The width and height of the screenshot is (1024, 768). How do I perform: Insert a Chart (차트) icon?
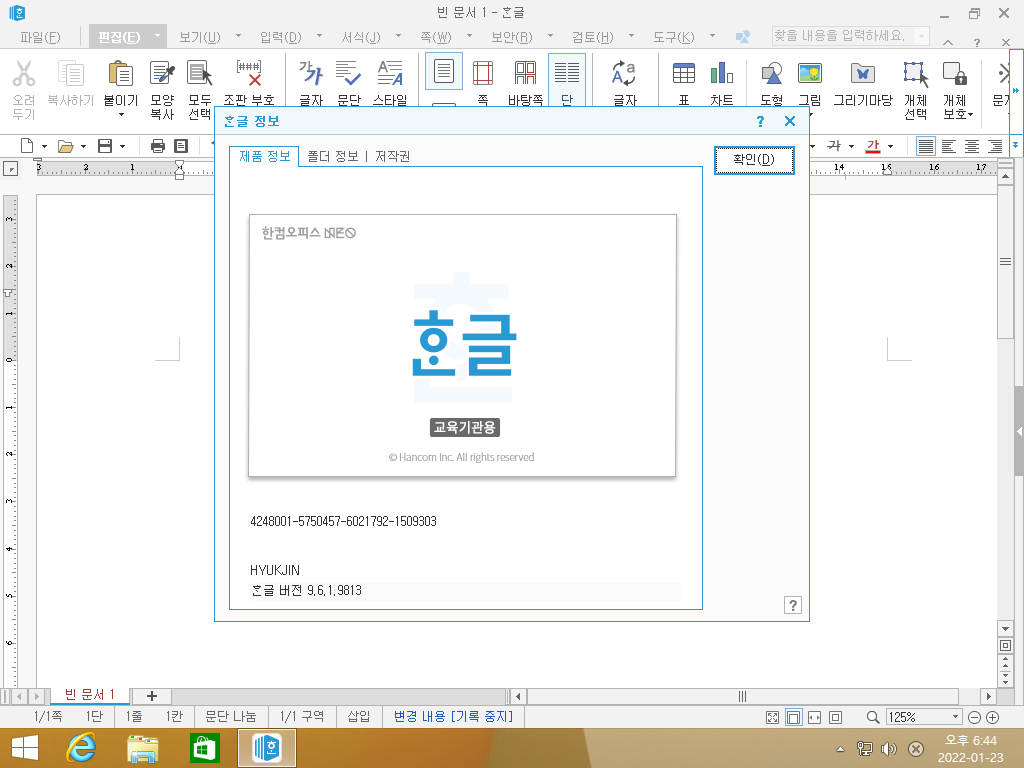tap(722, 73)
